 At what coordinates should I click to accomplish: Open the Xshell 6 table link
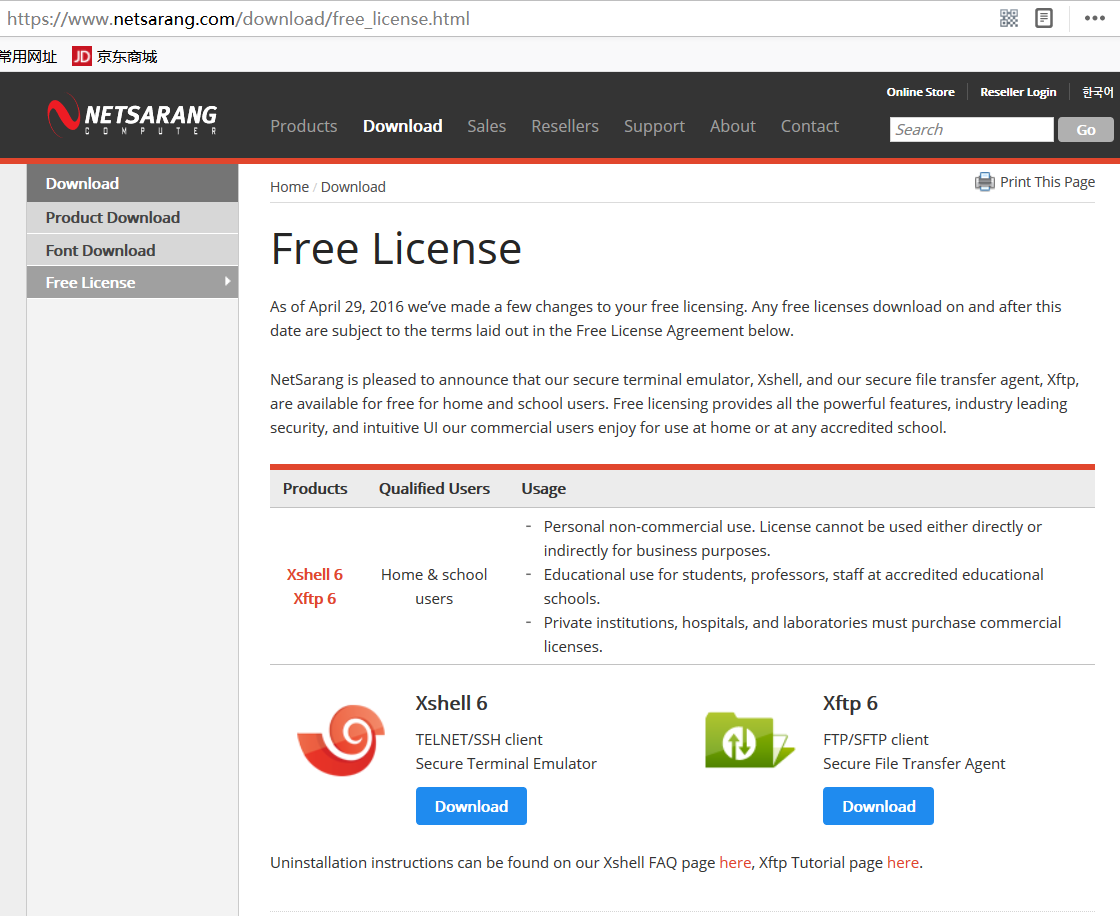tap(314, 574)
